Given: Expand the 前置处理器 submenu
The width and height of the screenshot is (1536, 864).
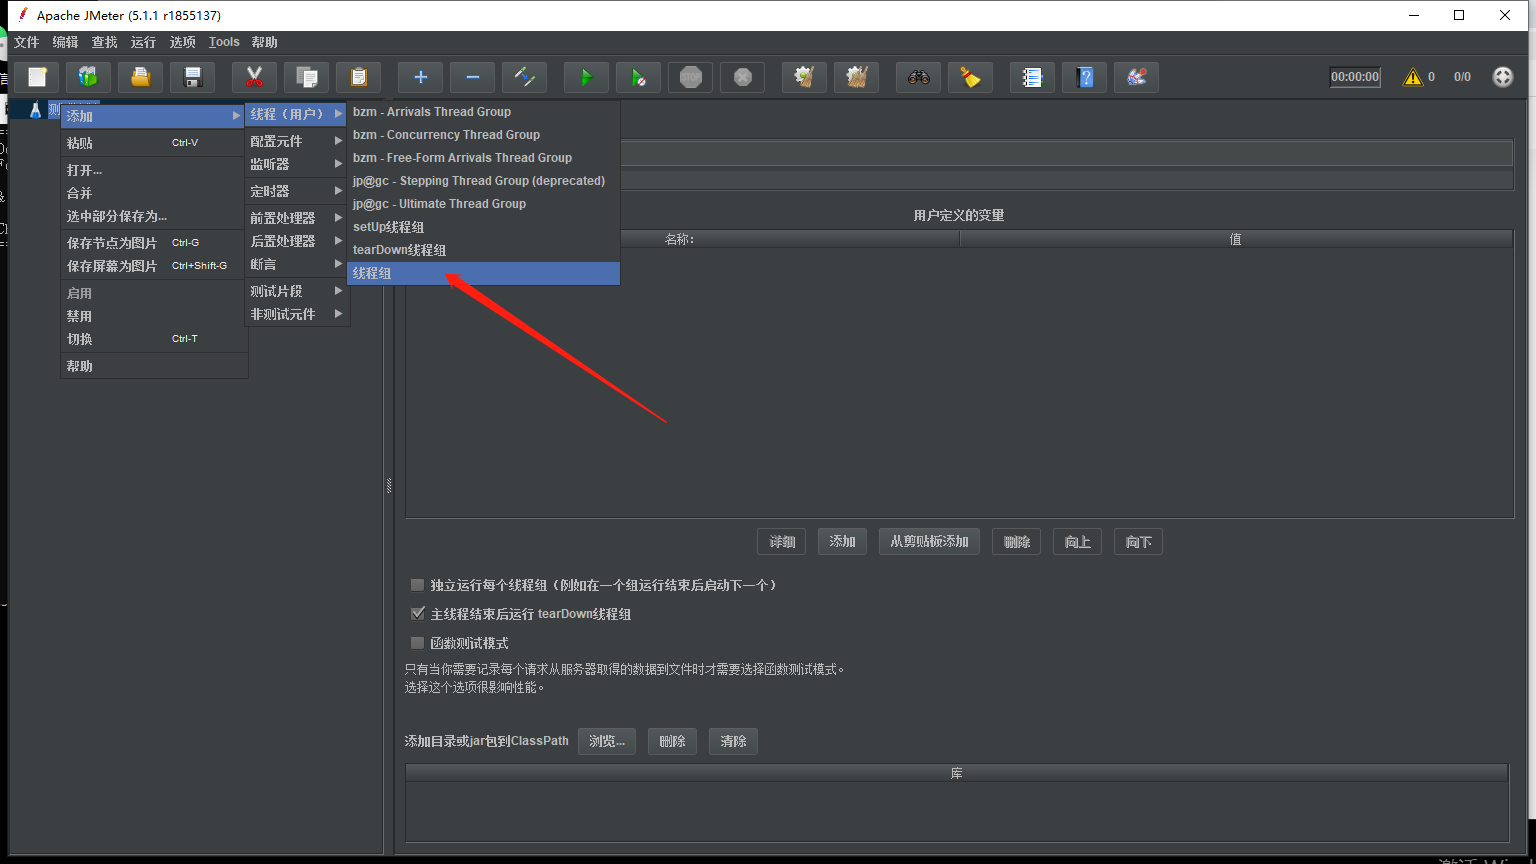Looking at the screenshot, I should coord(297,218).
